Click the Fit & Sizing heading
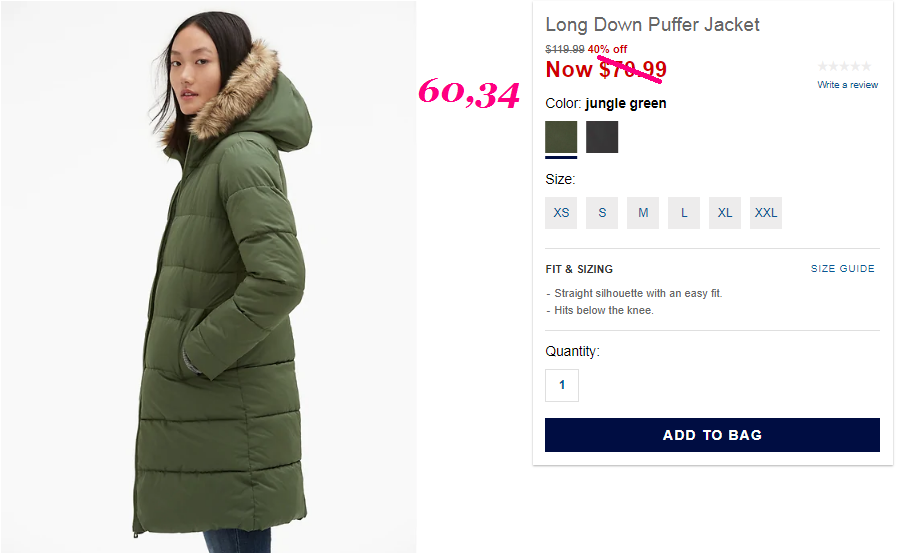Image resolution: width=901 pixels, height=553 pixels. pos(579,269)
